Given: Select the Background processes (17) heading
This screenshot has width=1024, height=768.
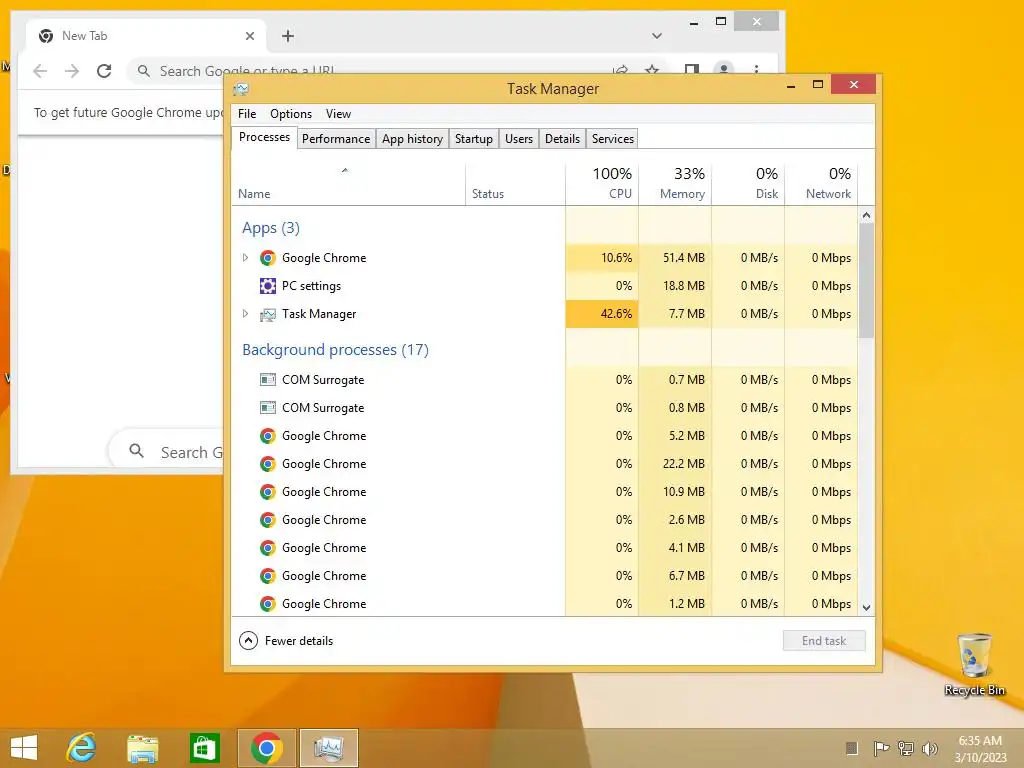Looking at the screenshot, I should click(x=336, y=350).
